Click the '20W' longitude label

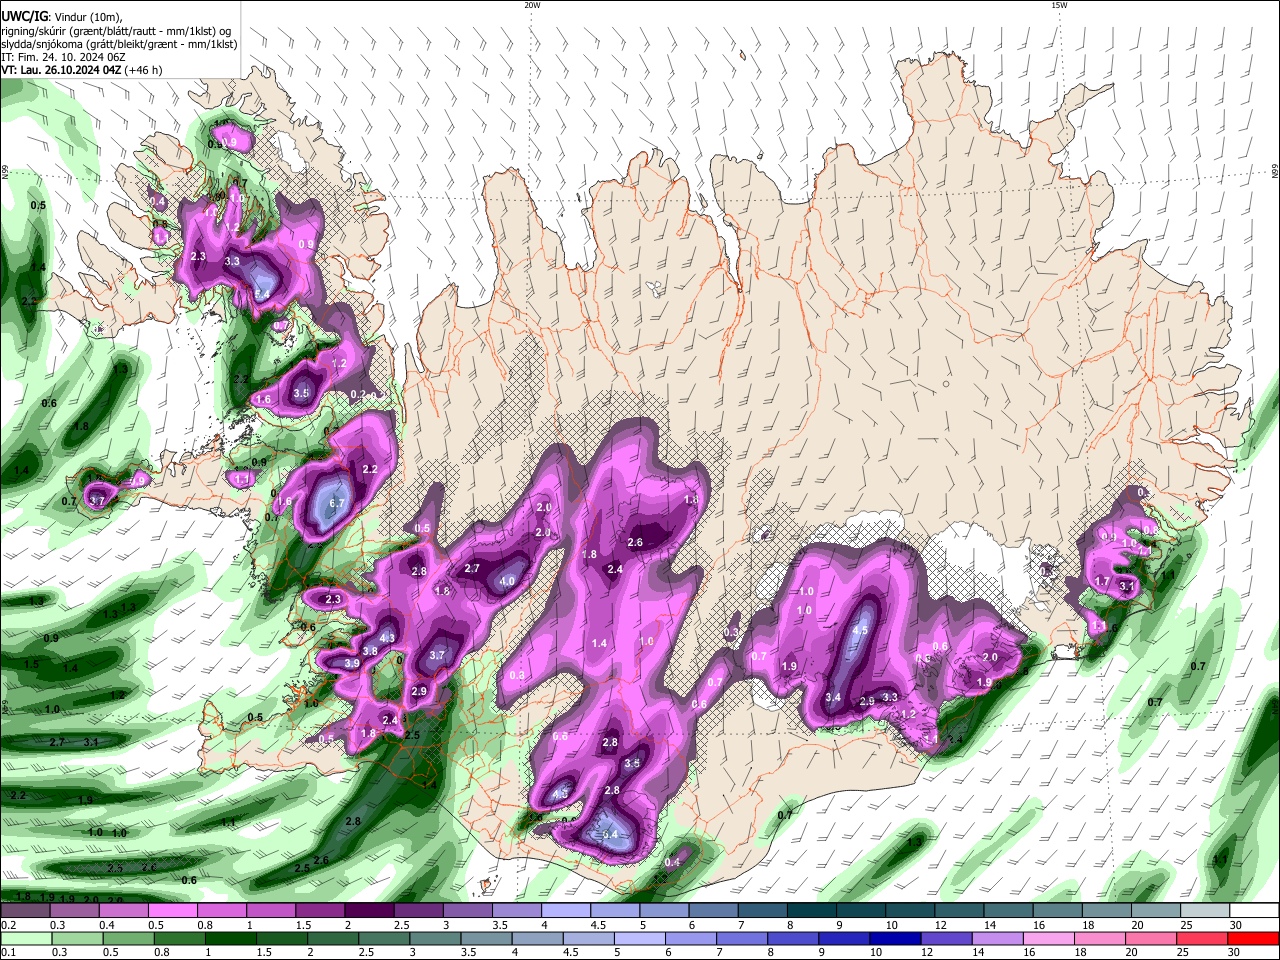[x=532, y=5]
